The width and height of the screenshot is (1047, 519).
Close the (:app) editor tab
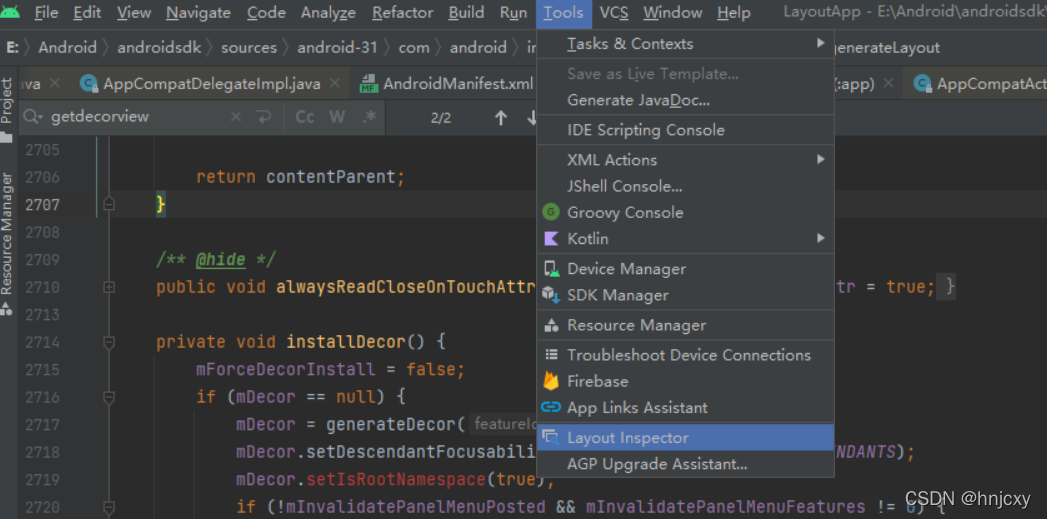tap(888, 83)
